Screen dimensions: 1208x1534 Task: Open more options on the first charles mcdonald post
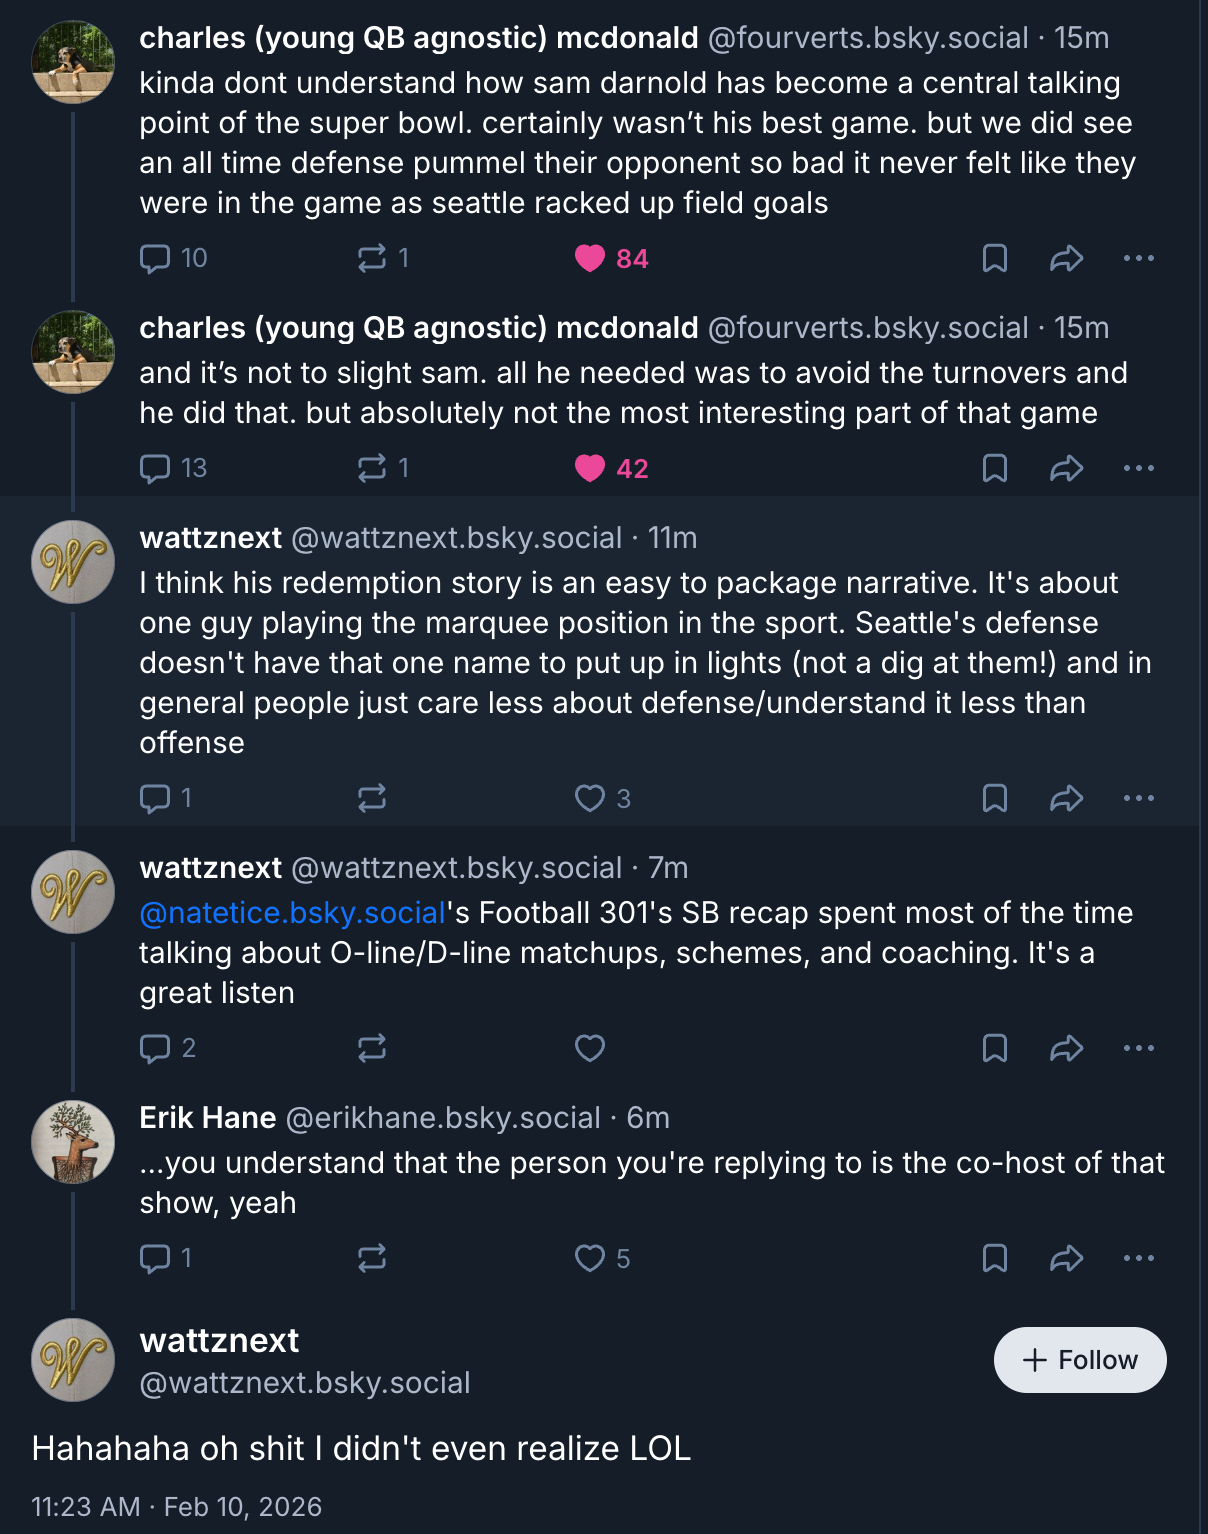pos(1138,259)
